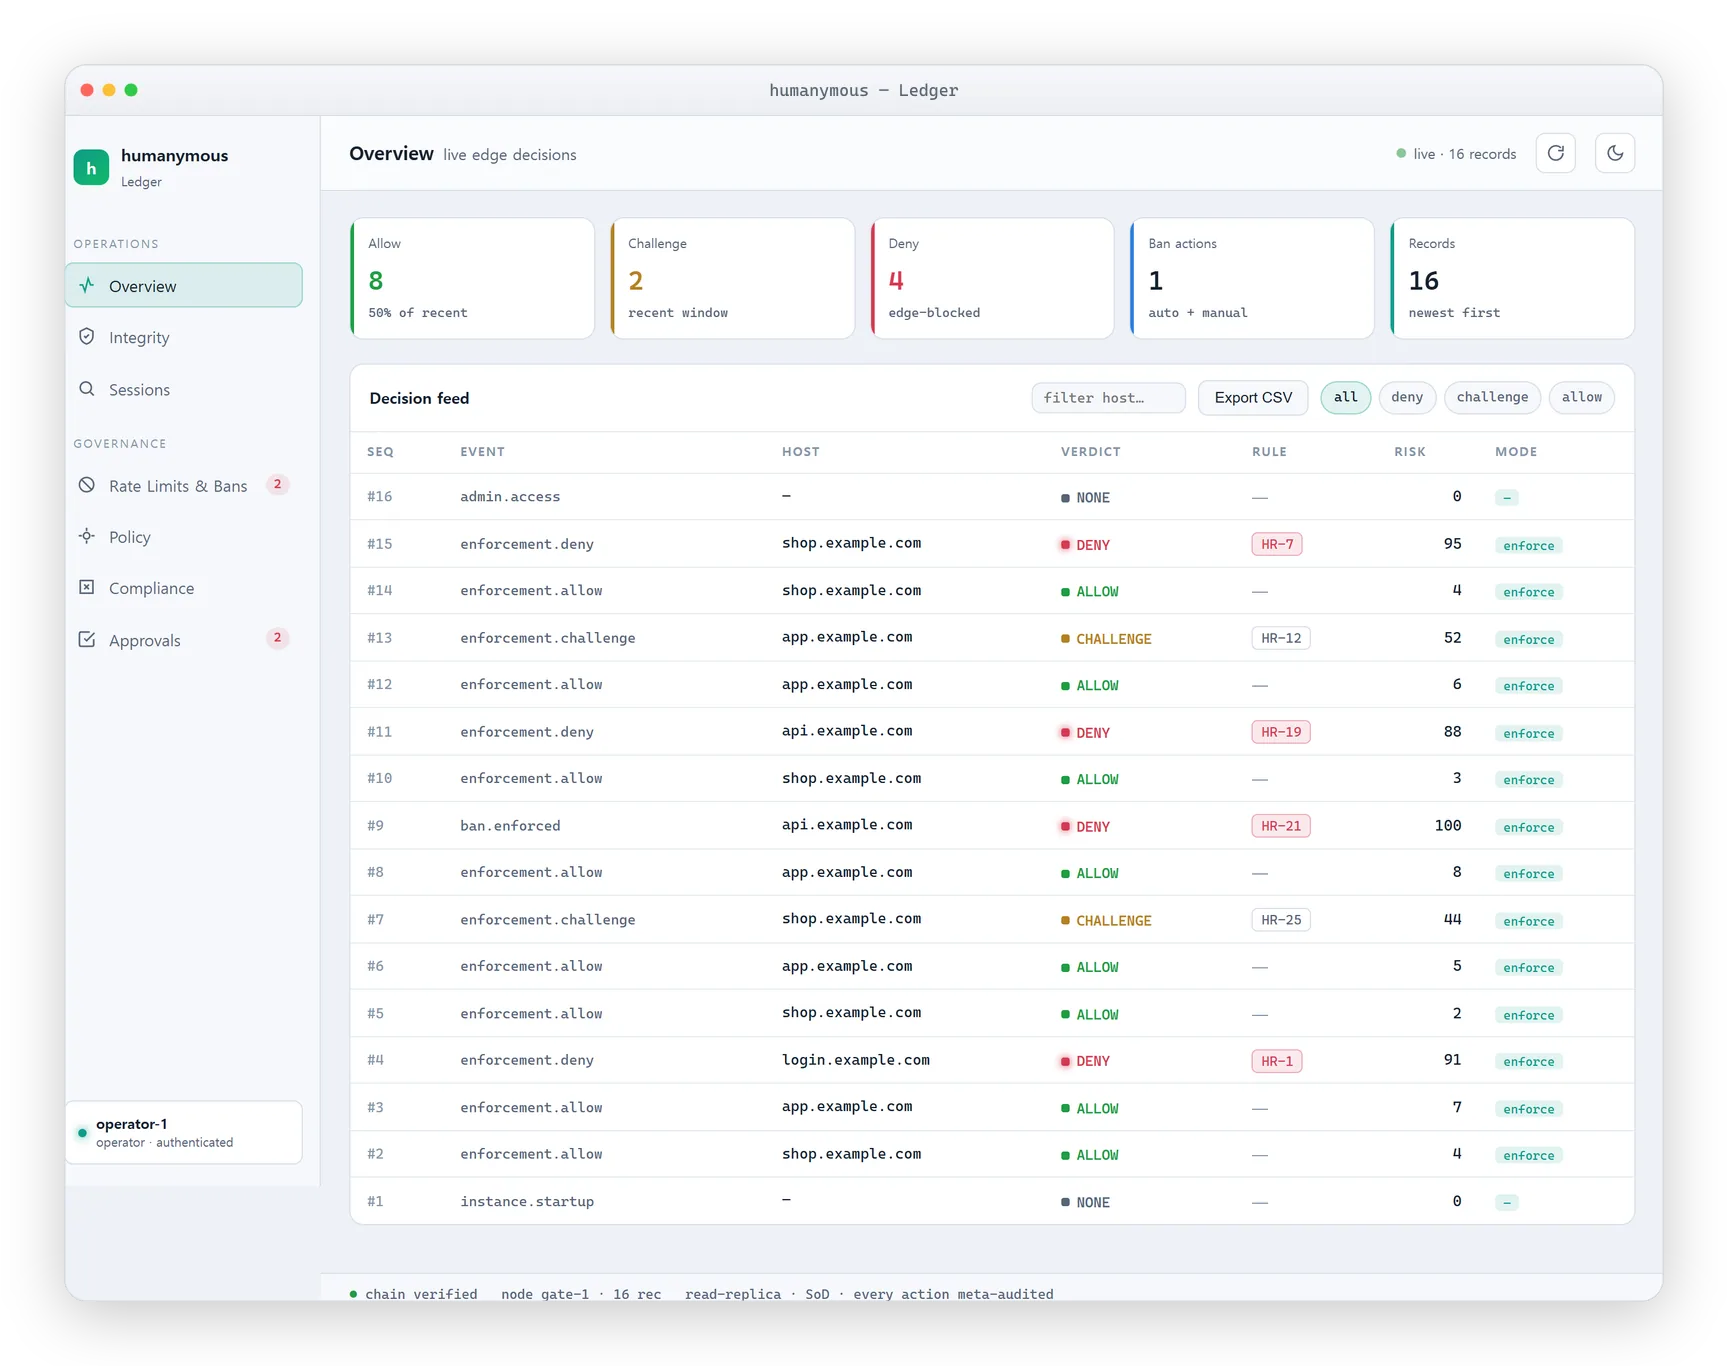Viewport: 1728px width, 1366px height.
Task: Click the NONE verdict in row #1
Action: [1085, 1203]
